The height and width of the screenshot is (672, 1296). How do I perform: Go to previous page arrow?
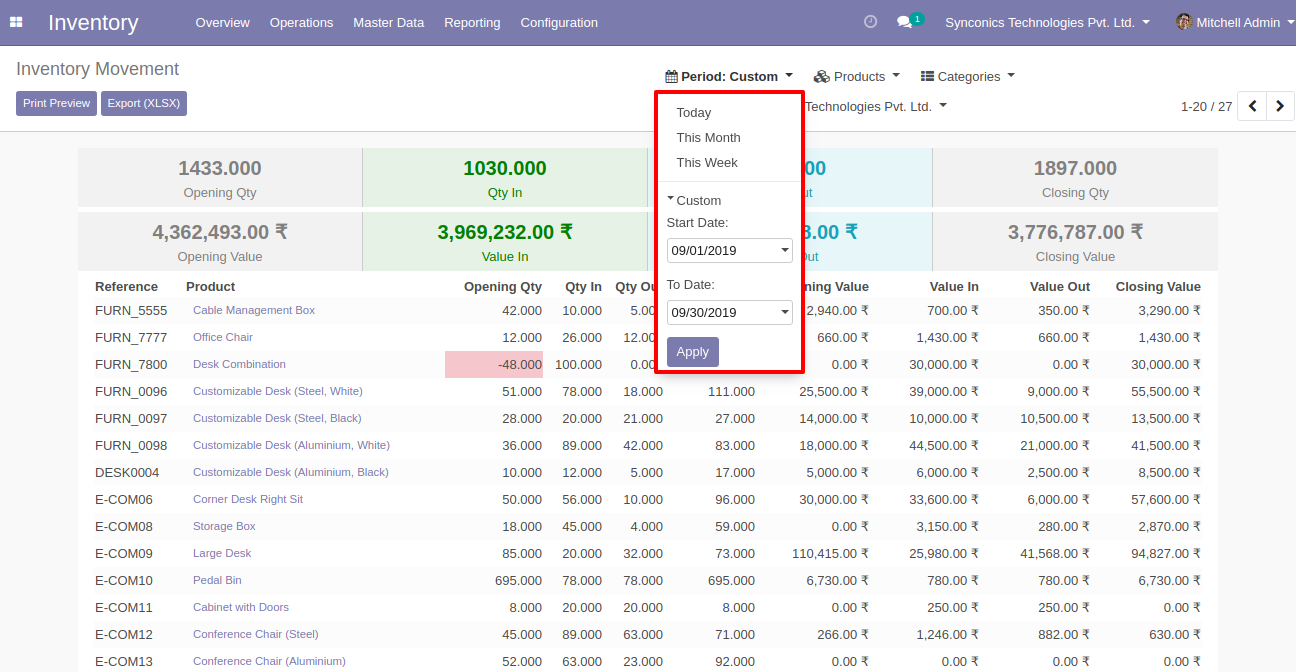point(1252,106)
